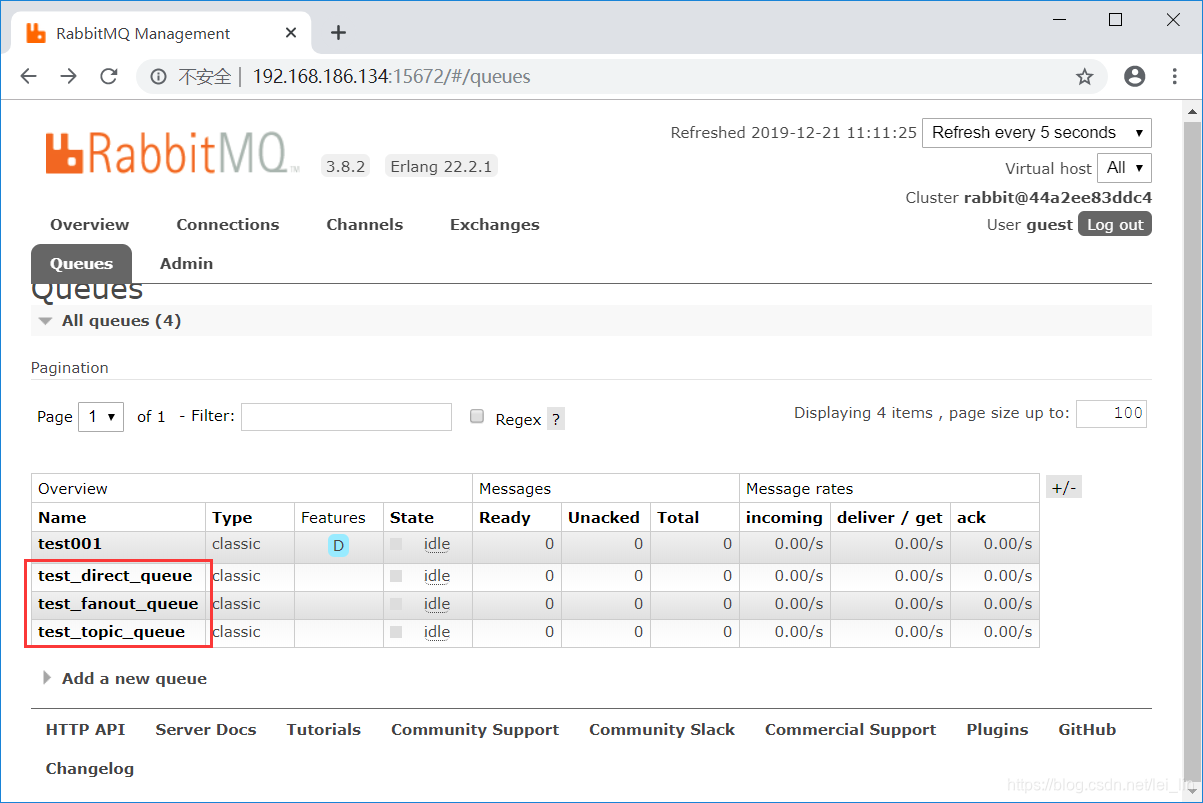Open the Refresh every 5 seconds dropdown
This screenshot has width=1203, height=803.
click(1037, 133)
